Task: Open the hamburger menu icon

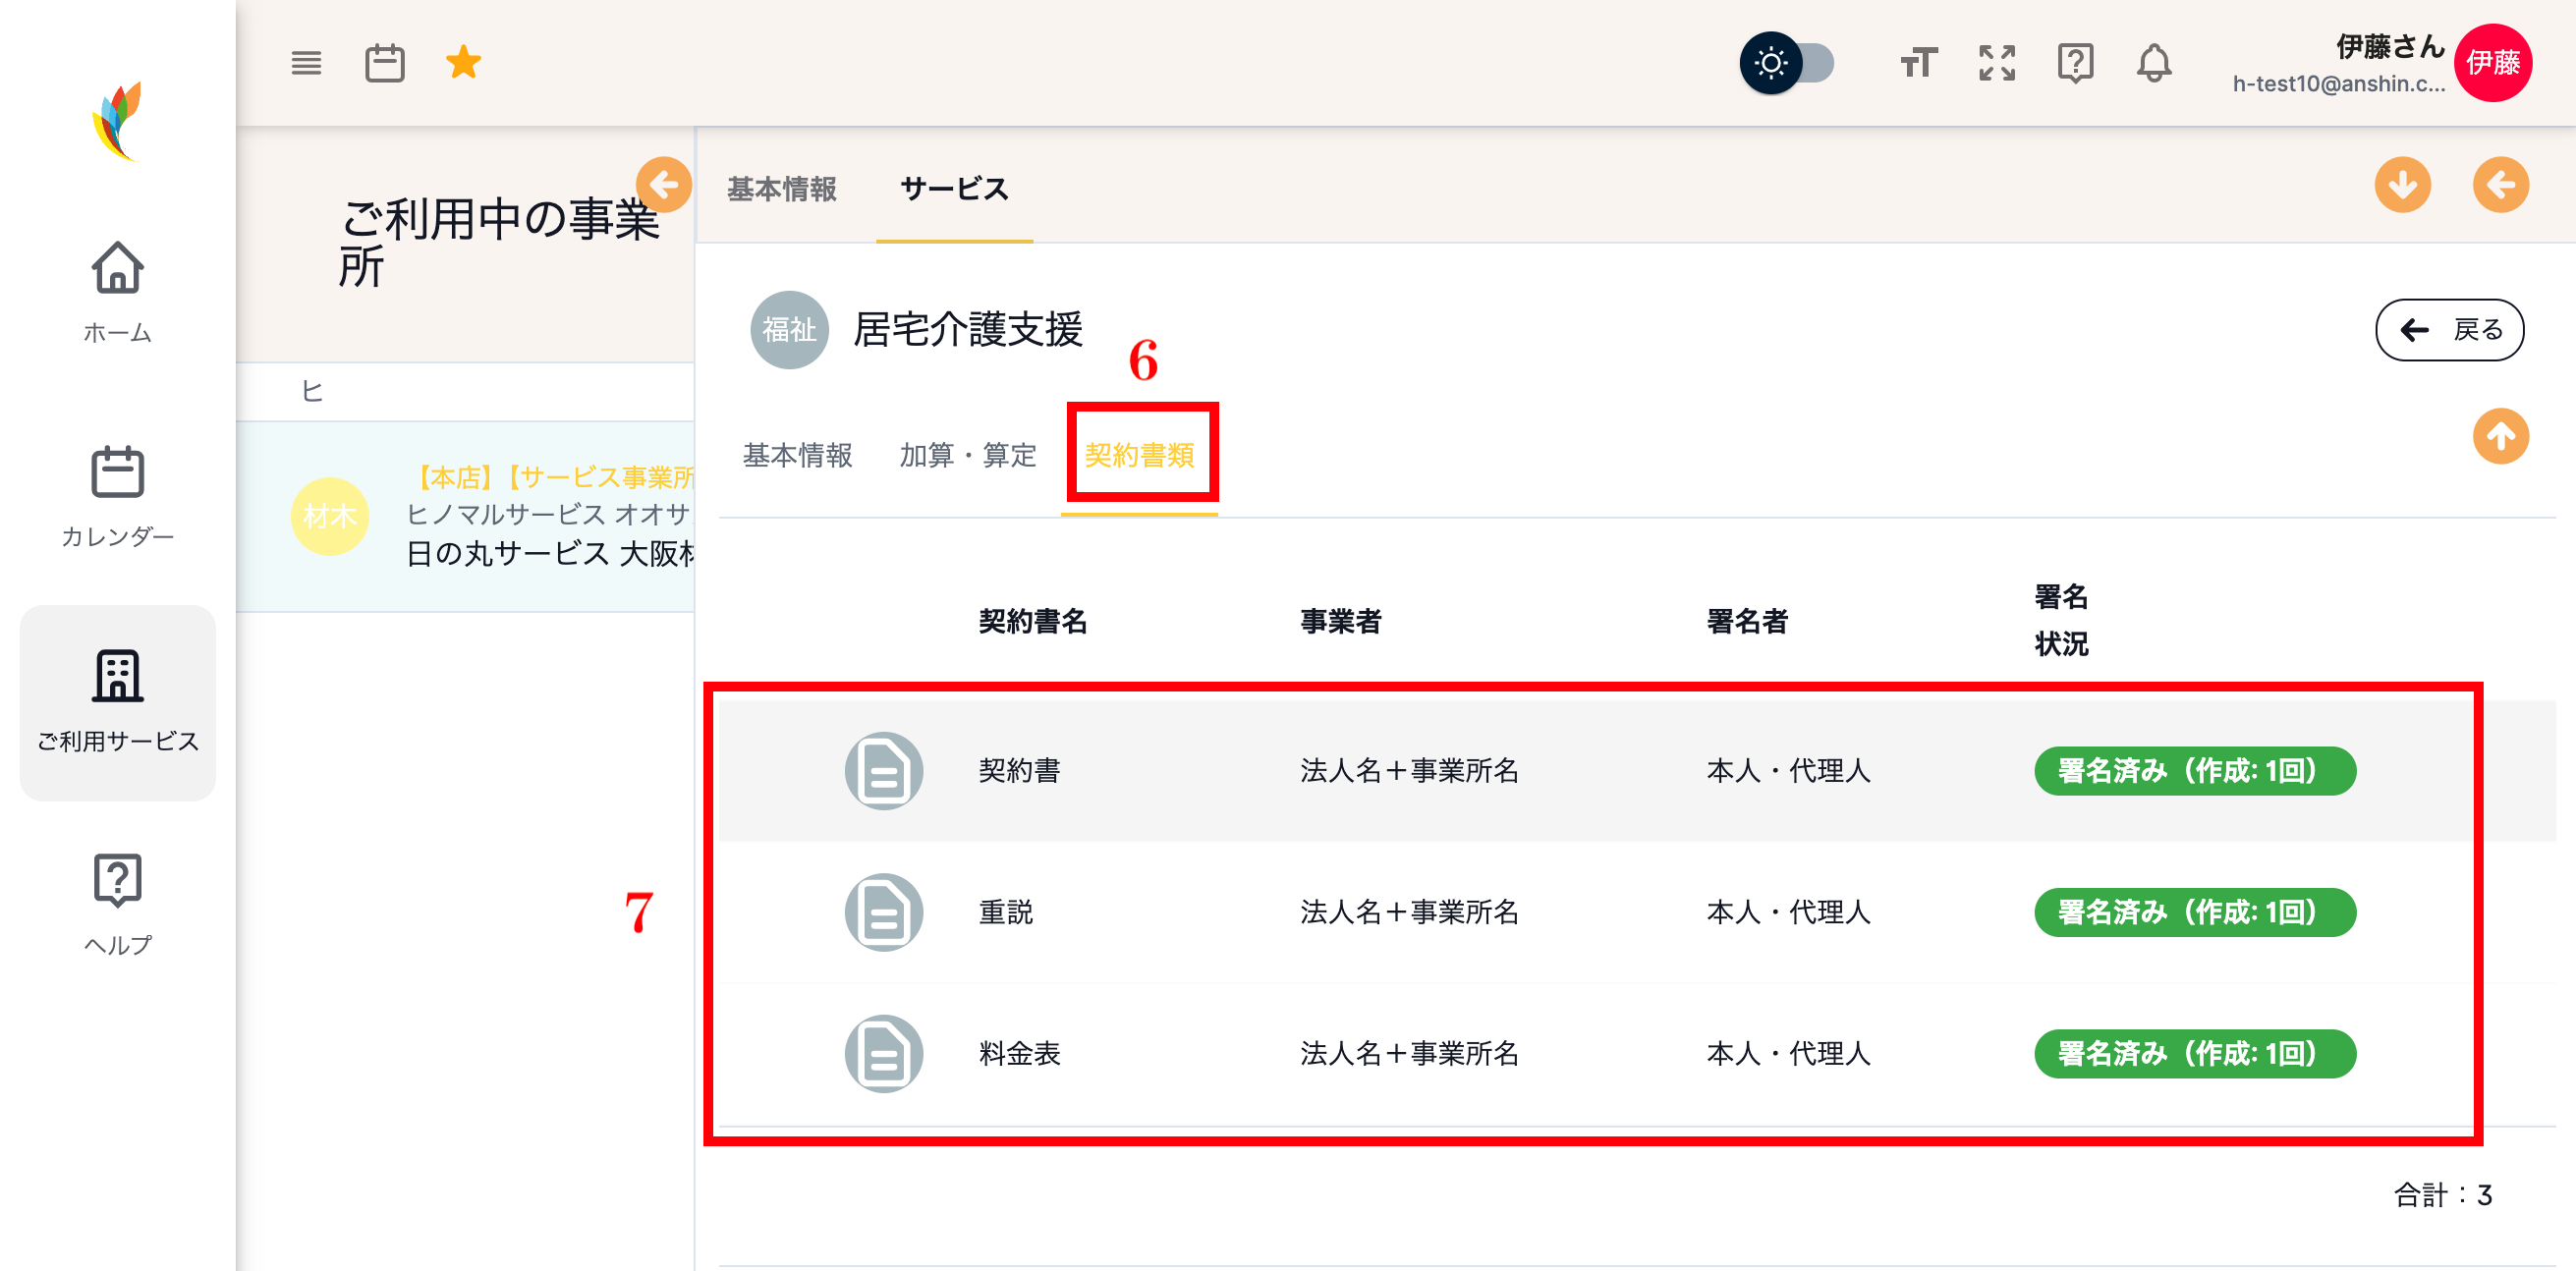Action: tap(306, 63)
